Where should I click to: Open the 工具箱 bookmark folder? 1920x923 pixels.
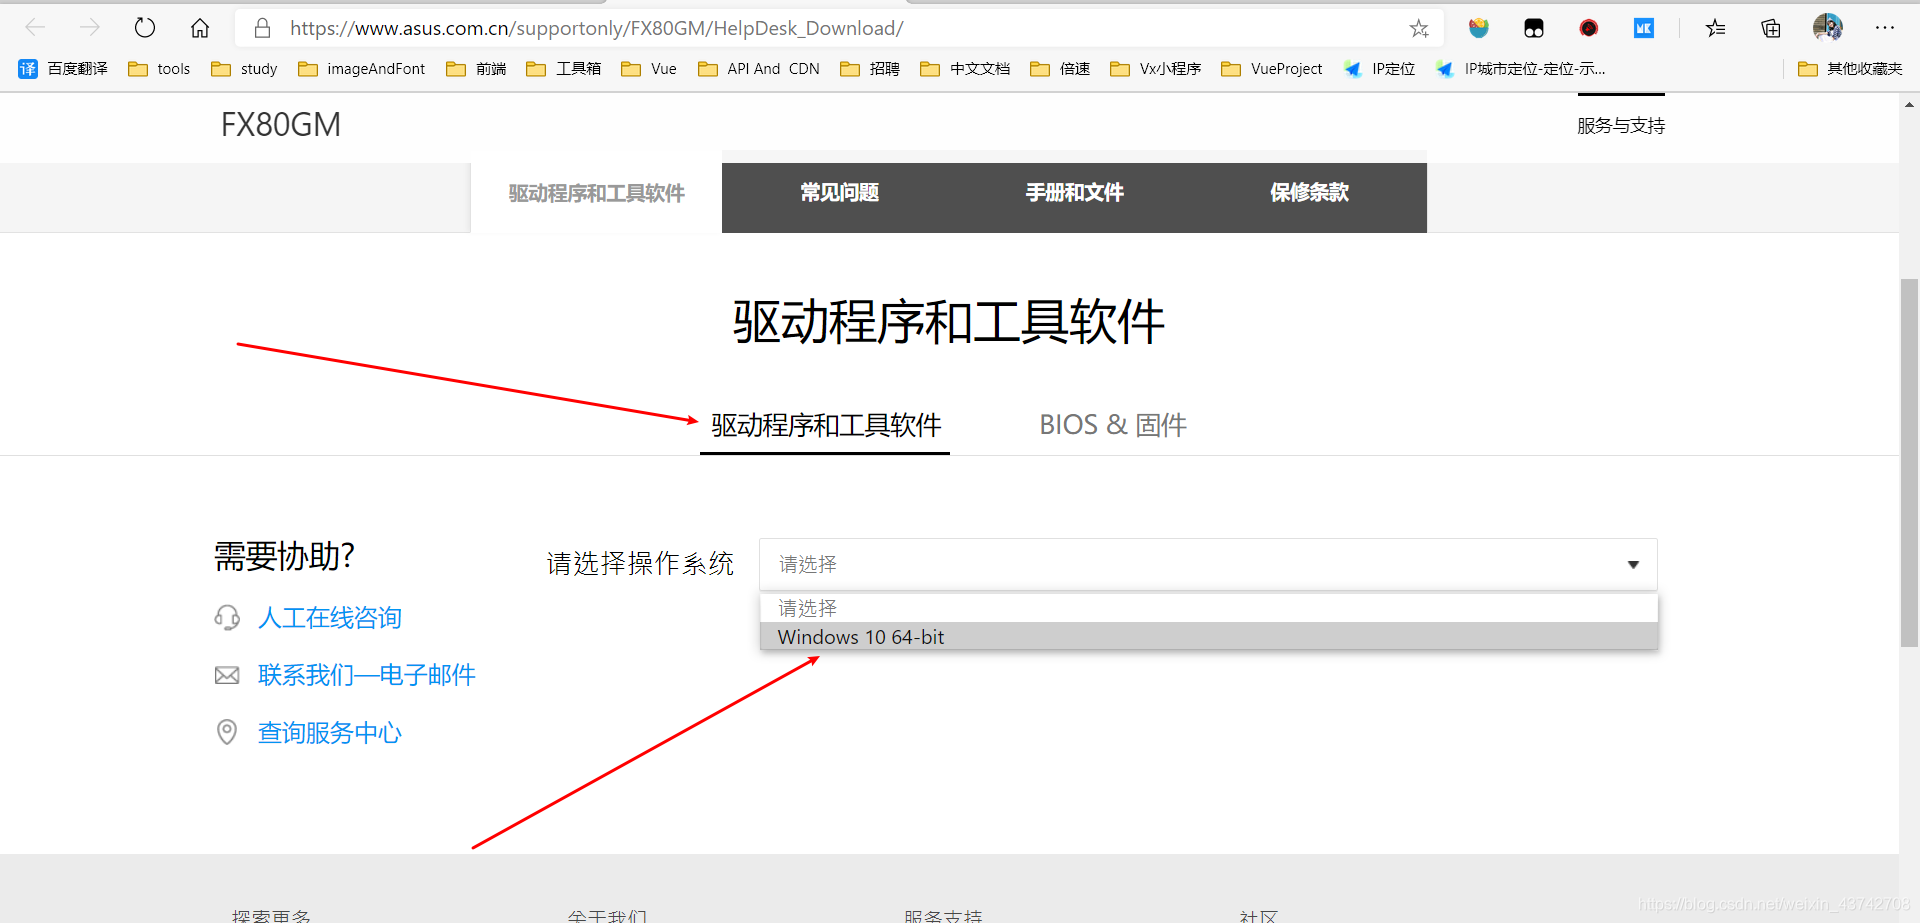564,69
